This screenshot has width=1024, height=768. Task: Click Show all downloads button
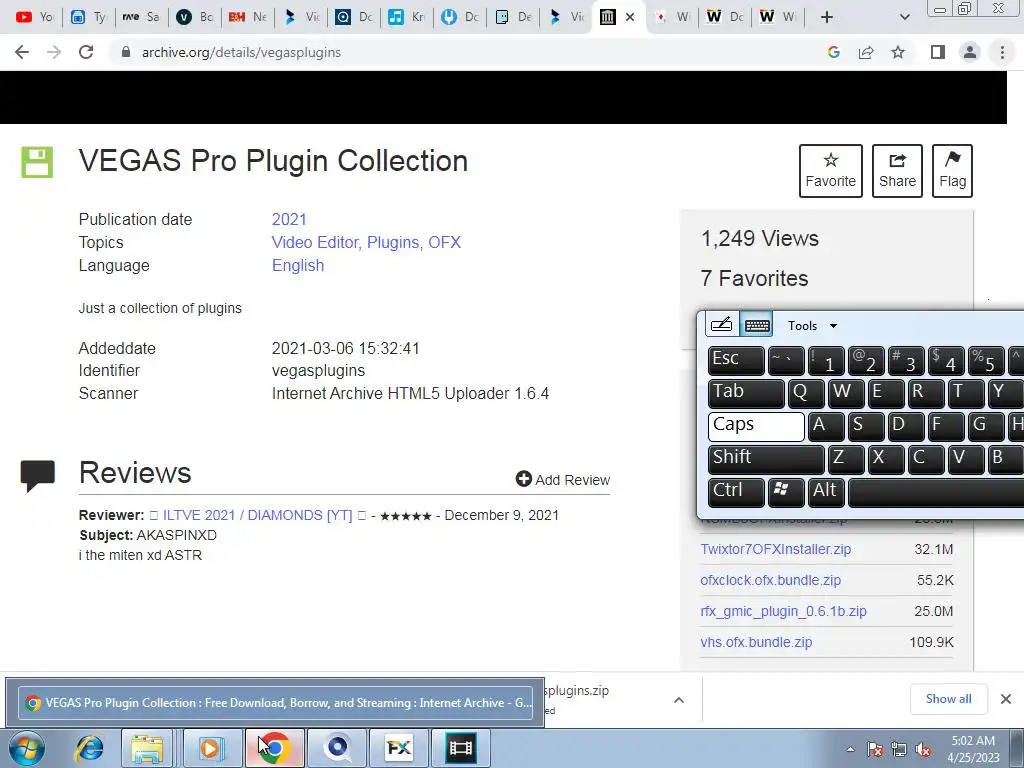tap(948, 699)
